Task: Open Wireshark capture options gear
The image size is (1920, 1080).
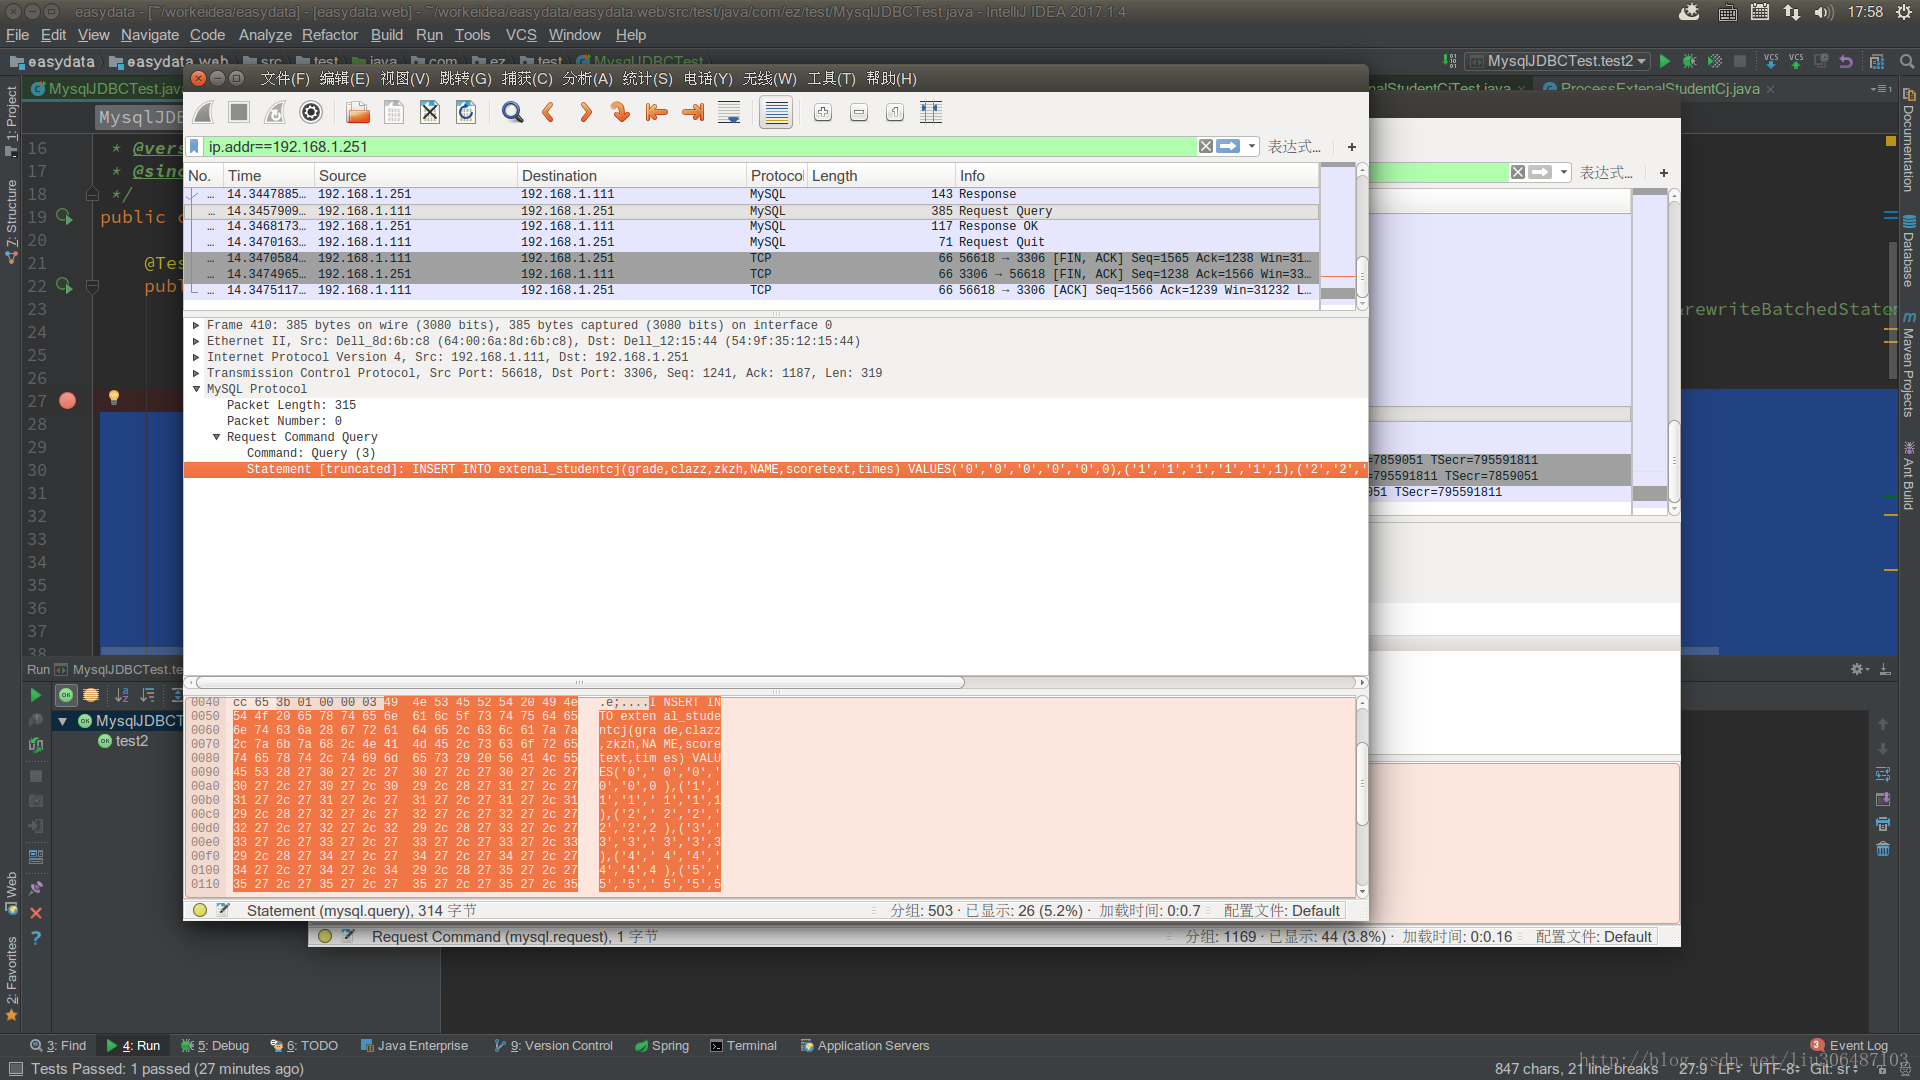Action: click(x=311, y=113)
